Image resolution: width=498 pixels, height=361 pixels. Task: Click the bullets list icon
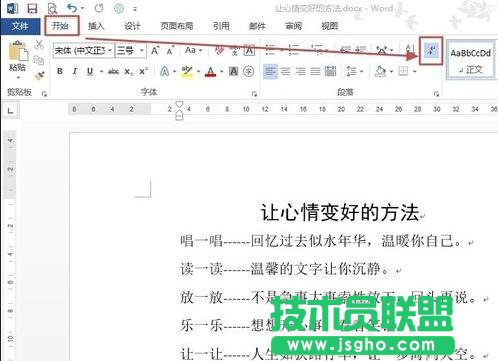(270, 50)
